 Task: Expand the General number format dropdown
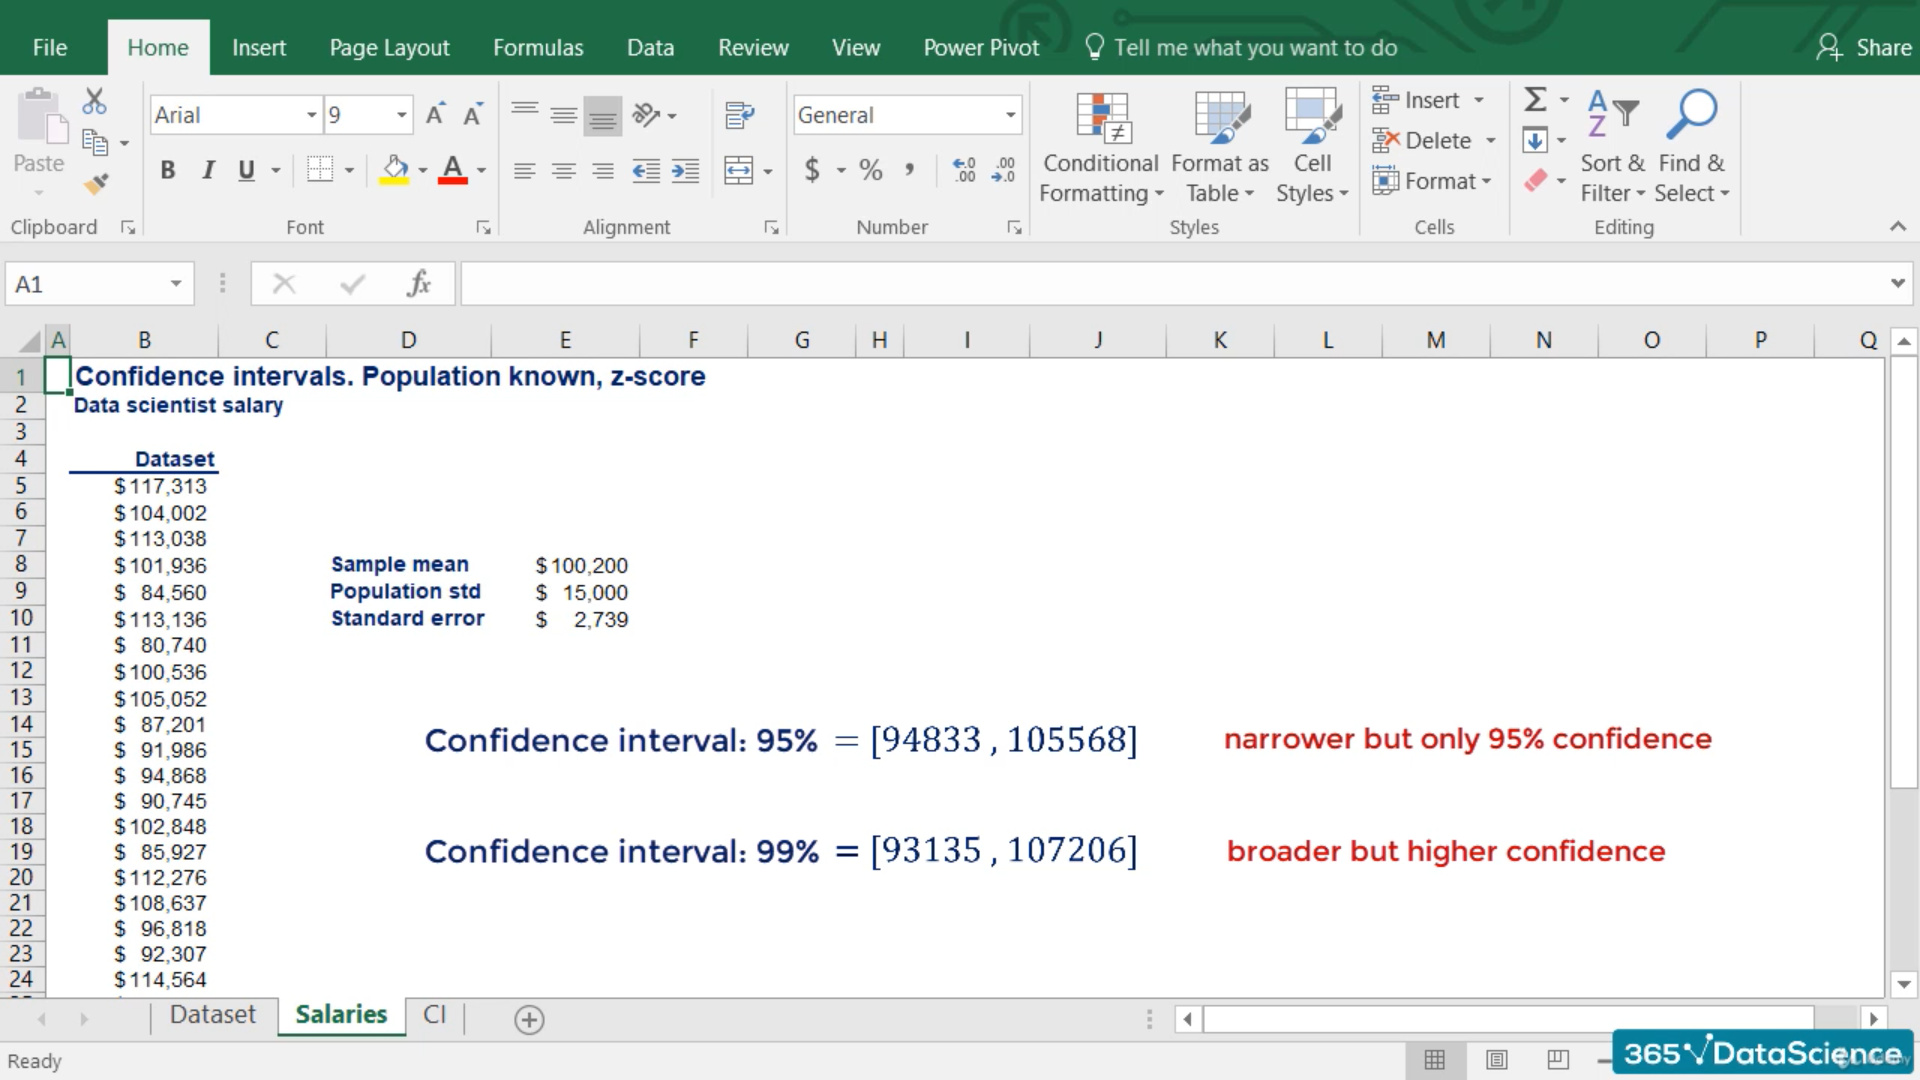pyautogui.click(x=1010, y=115)
